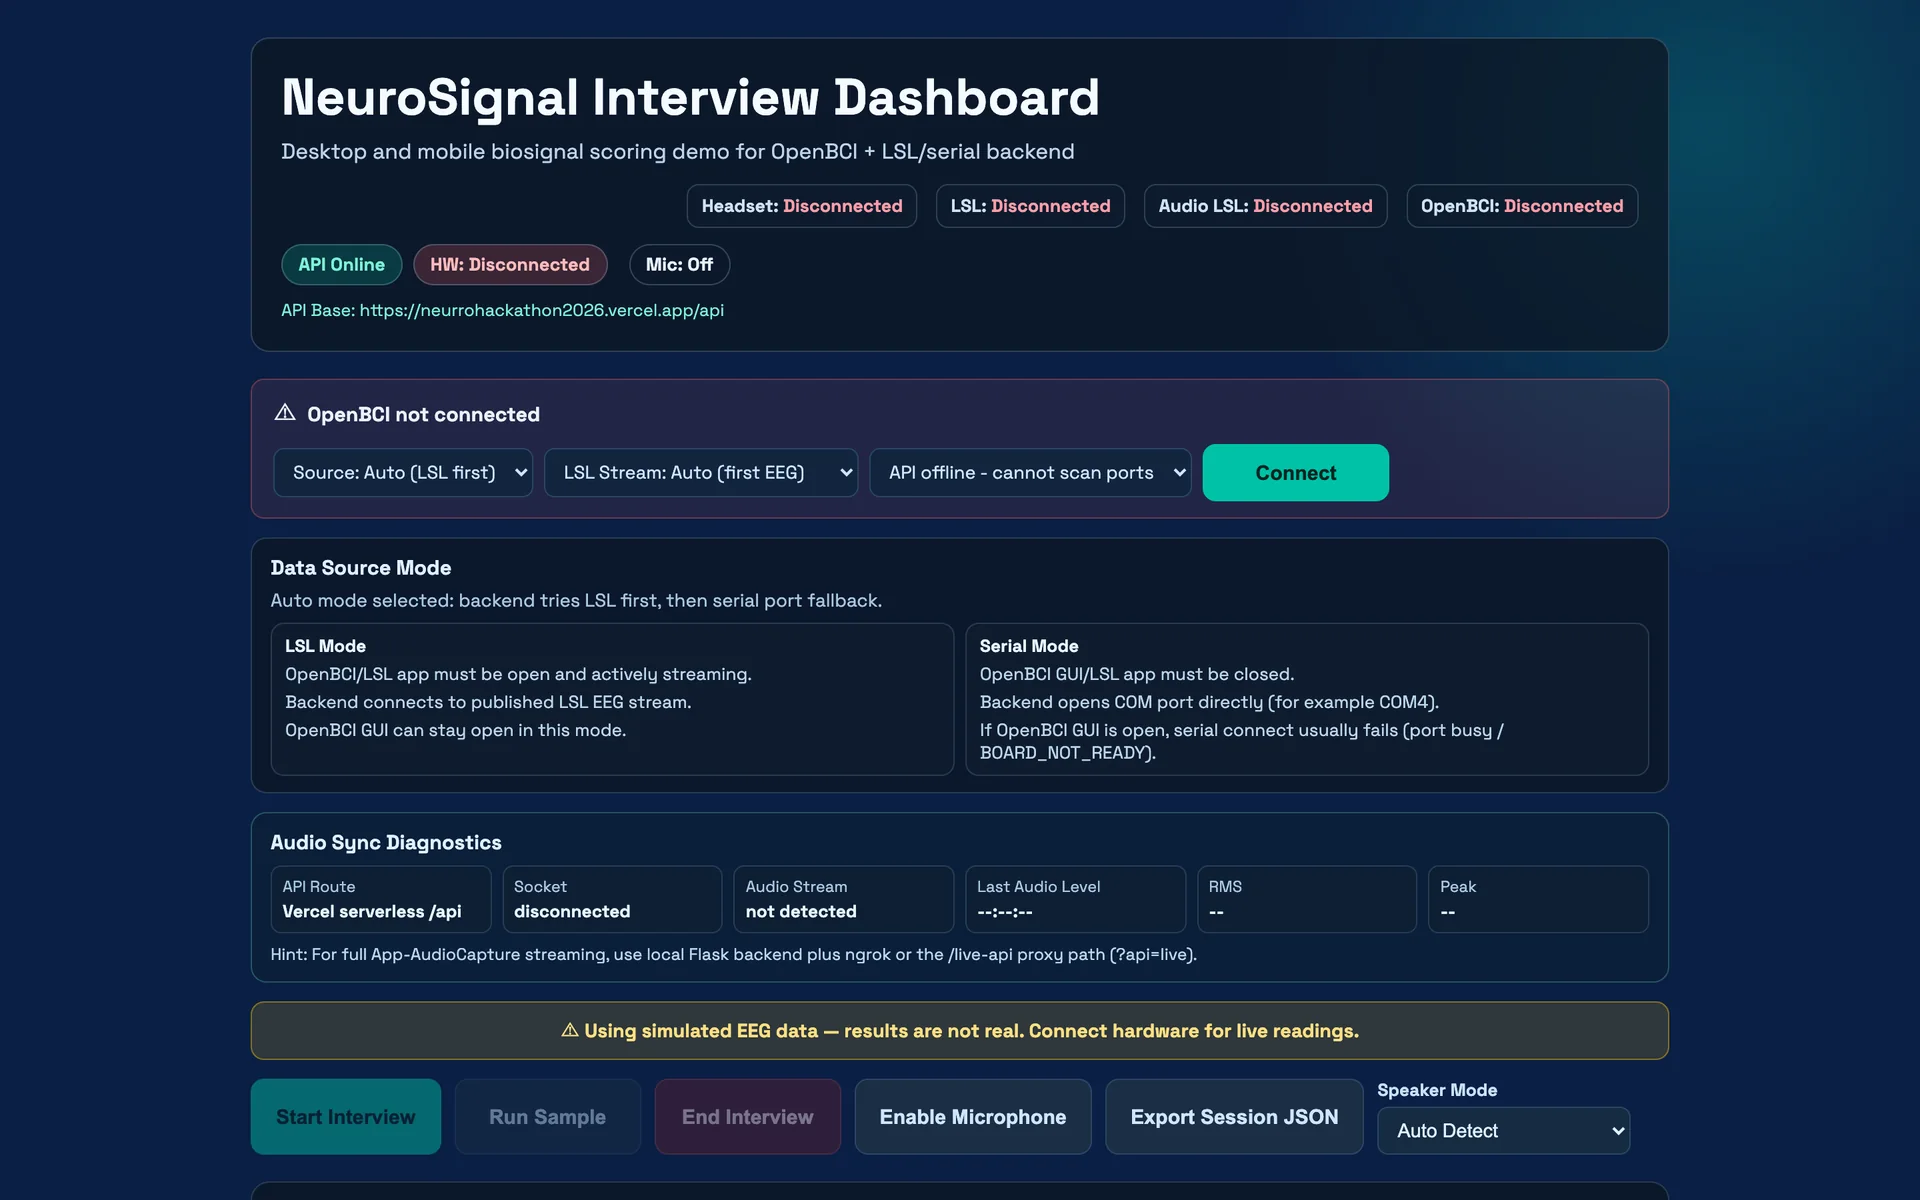Click the RMS diagnostics value
Image resolution: width=1920 pixels, height=1200 pixels.
[x=1216, y=913]
